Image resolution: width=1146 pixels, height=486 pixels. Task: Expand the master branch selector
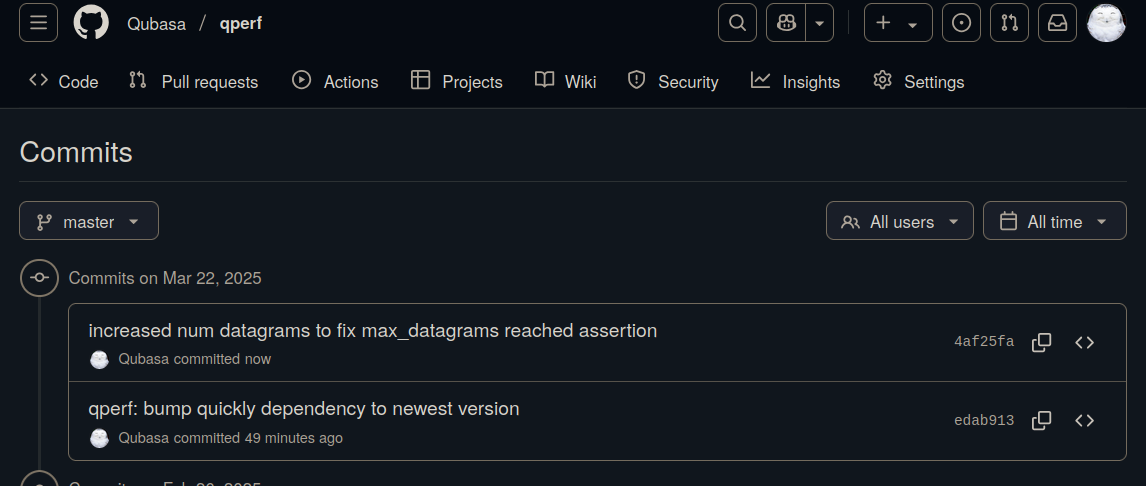click(89, 221)
